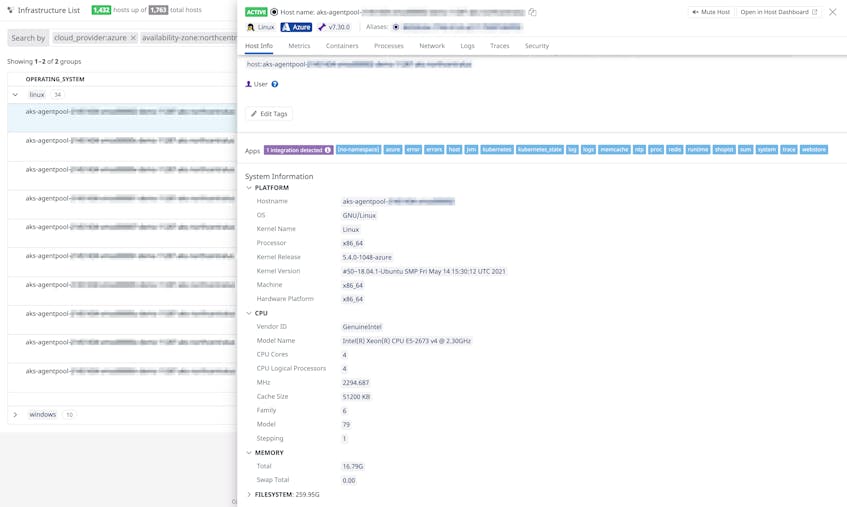This screenshot has width=847, height=507.
Task: Click the 1,432 hosts up count badge
Action: (x=101, y=10)
